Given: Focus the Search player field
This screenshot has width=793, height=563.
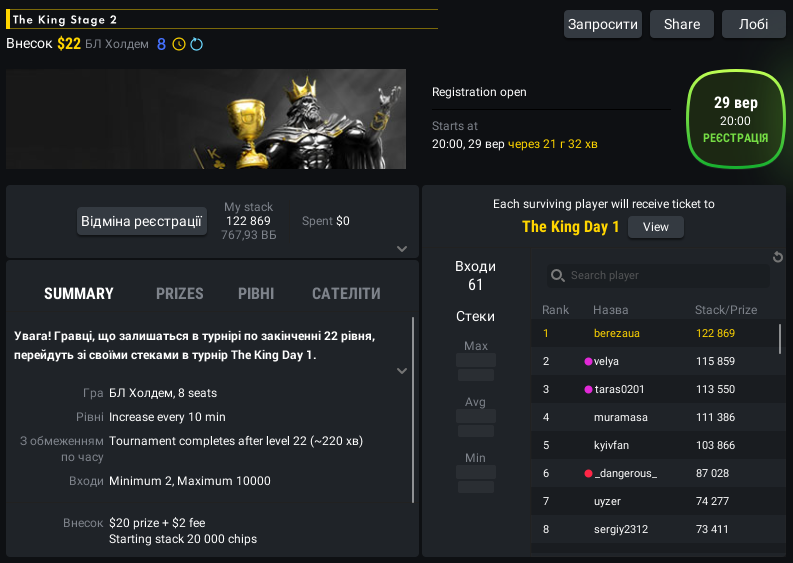Looking at the screenshot, I should (658, 276).
